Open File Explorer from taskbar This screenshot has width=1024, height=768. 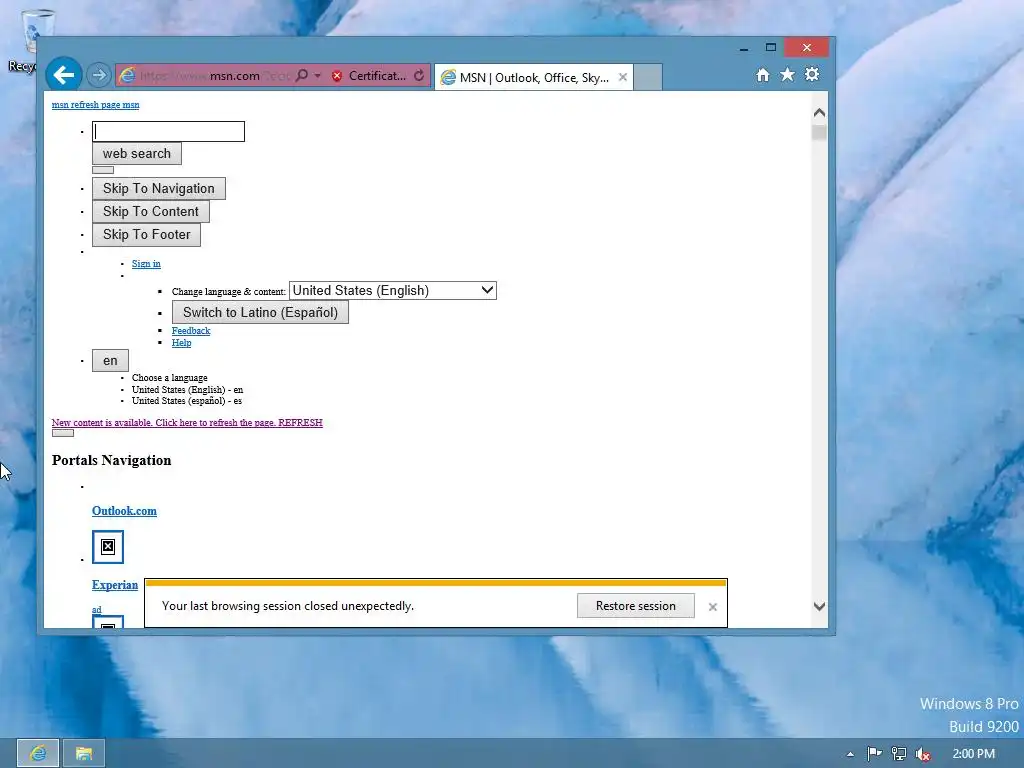pyautogui.click(x=84, y=754)
